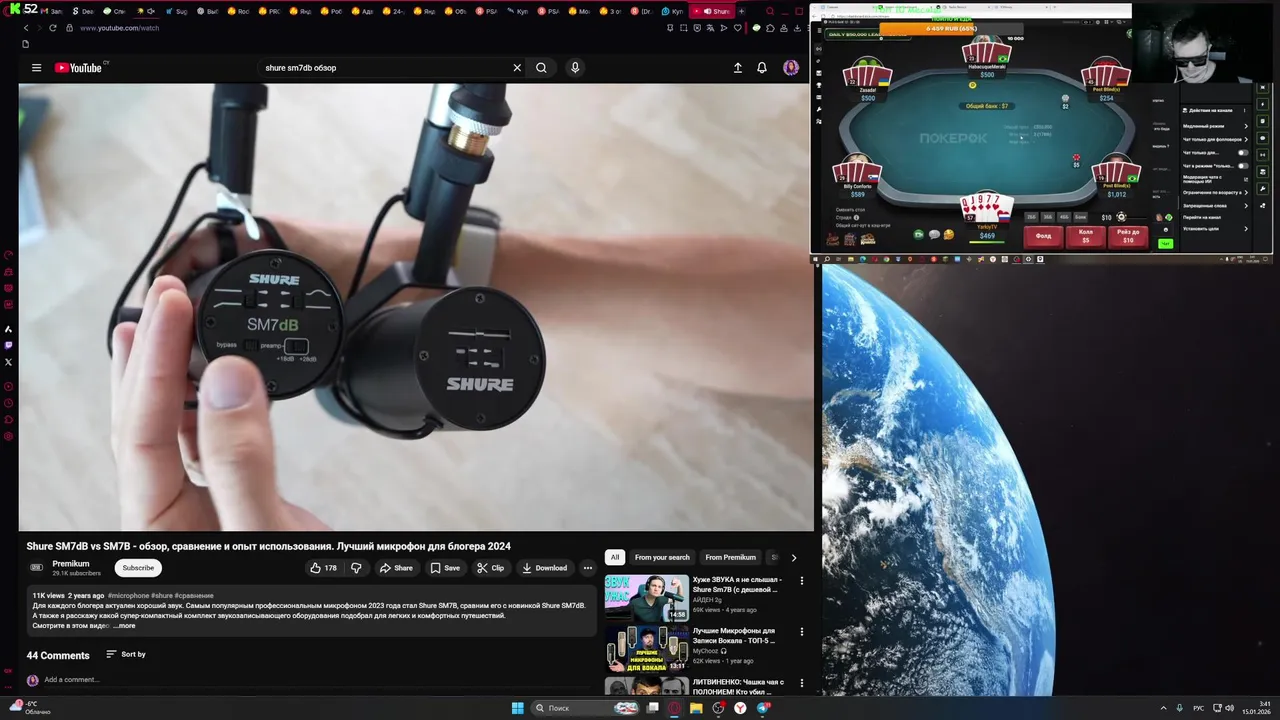Open Telegram from the taskbar
Image resolution: width=1280 pixels, height=720 pixels.
click(764, 708)
